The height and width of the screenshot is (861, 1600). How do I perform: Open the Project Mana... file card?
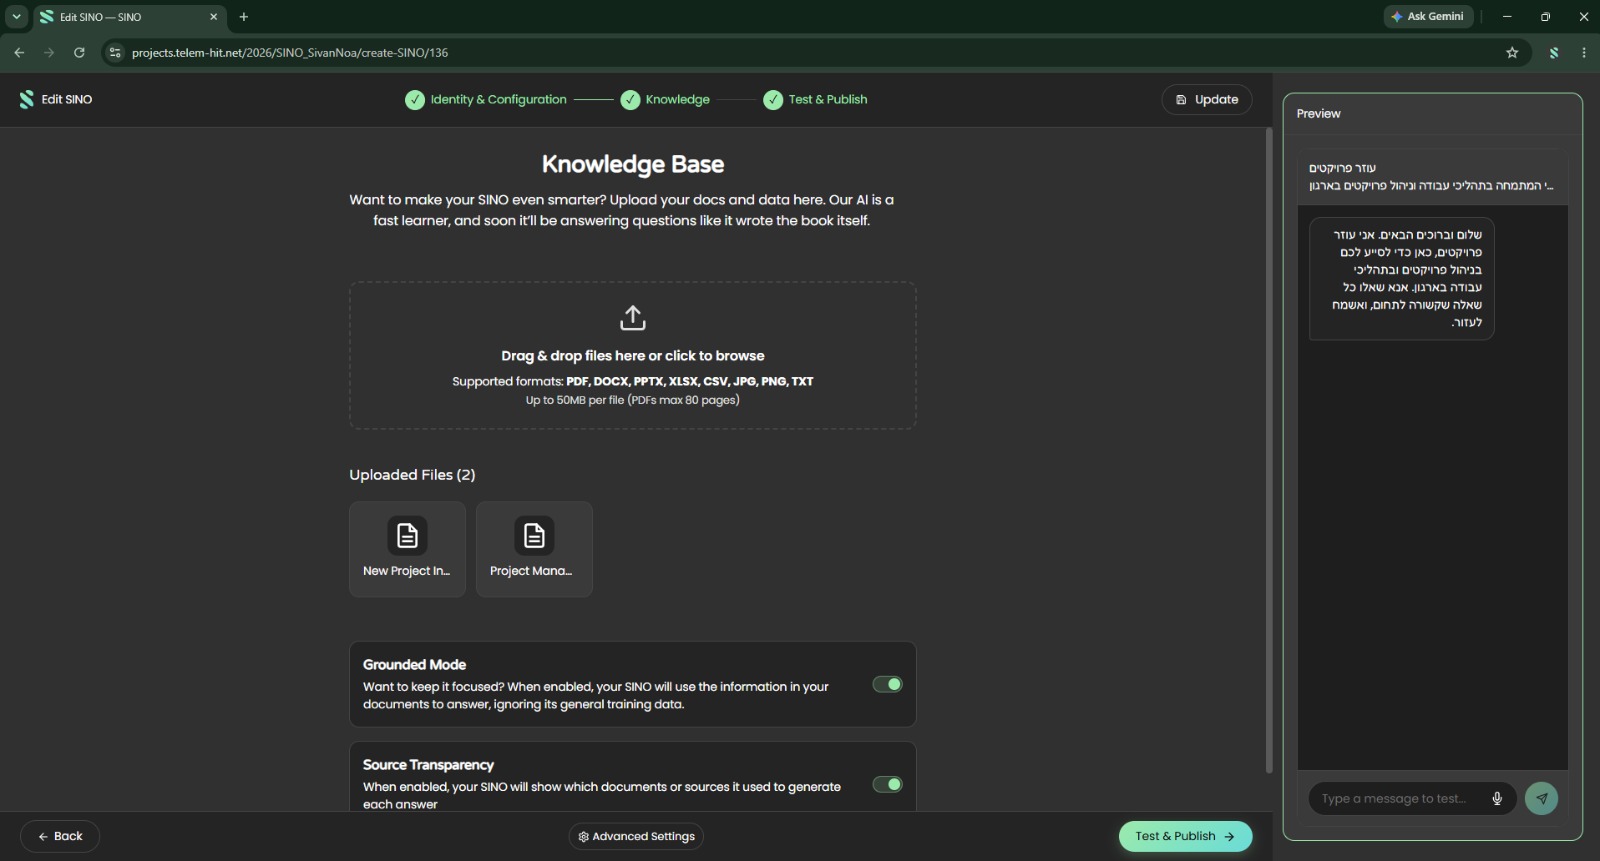(534, 549)
